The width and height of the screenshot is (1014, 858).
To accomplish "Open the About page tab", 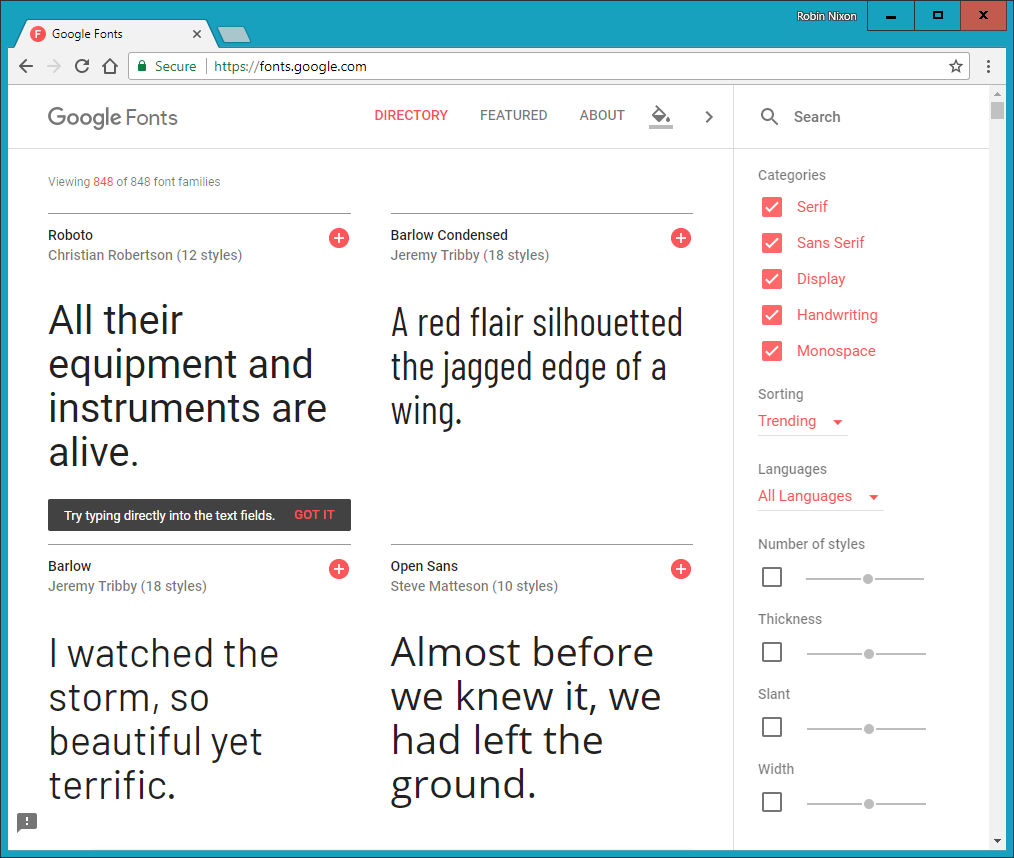I will pyautogui.click(x=602, y=115).
